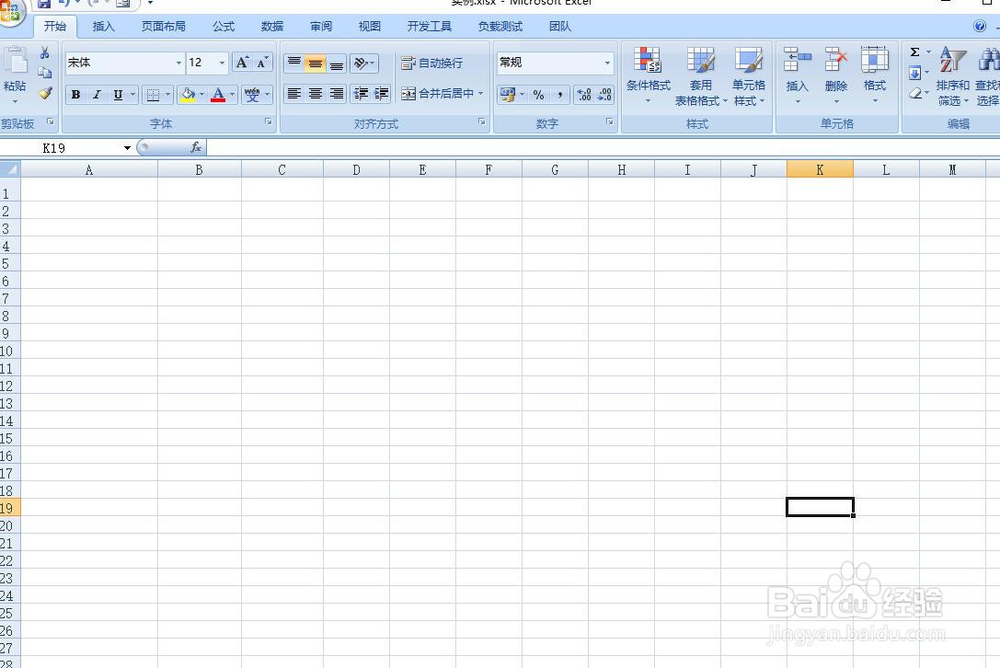Click AutoSum sigma icon
This screenshot has height=668, width=1000.
[x=915, y=52]
